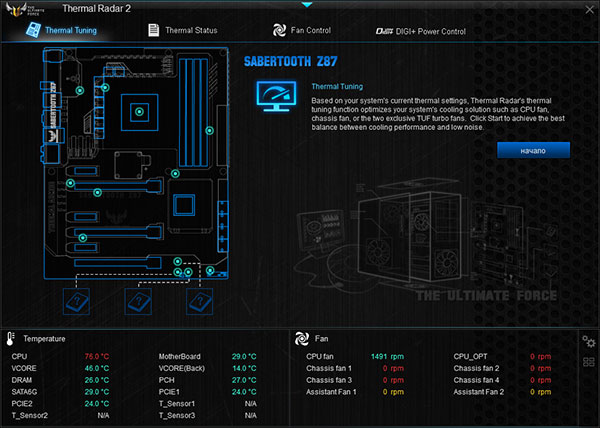Viewport: 600px width, 428px height.
Task: Click the CPU fan rpm reading
Action: pyautogui.click(x=387, y=356)
